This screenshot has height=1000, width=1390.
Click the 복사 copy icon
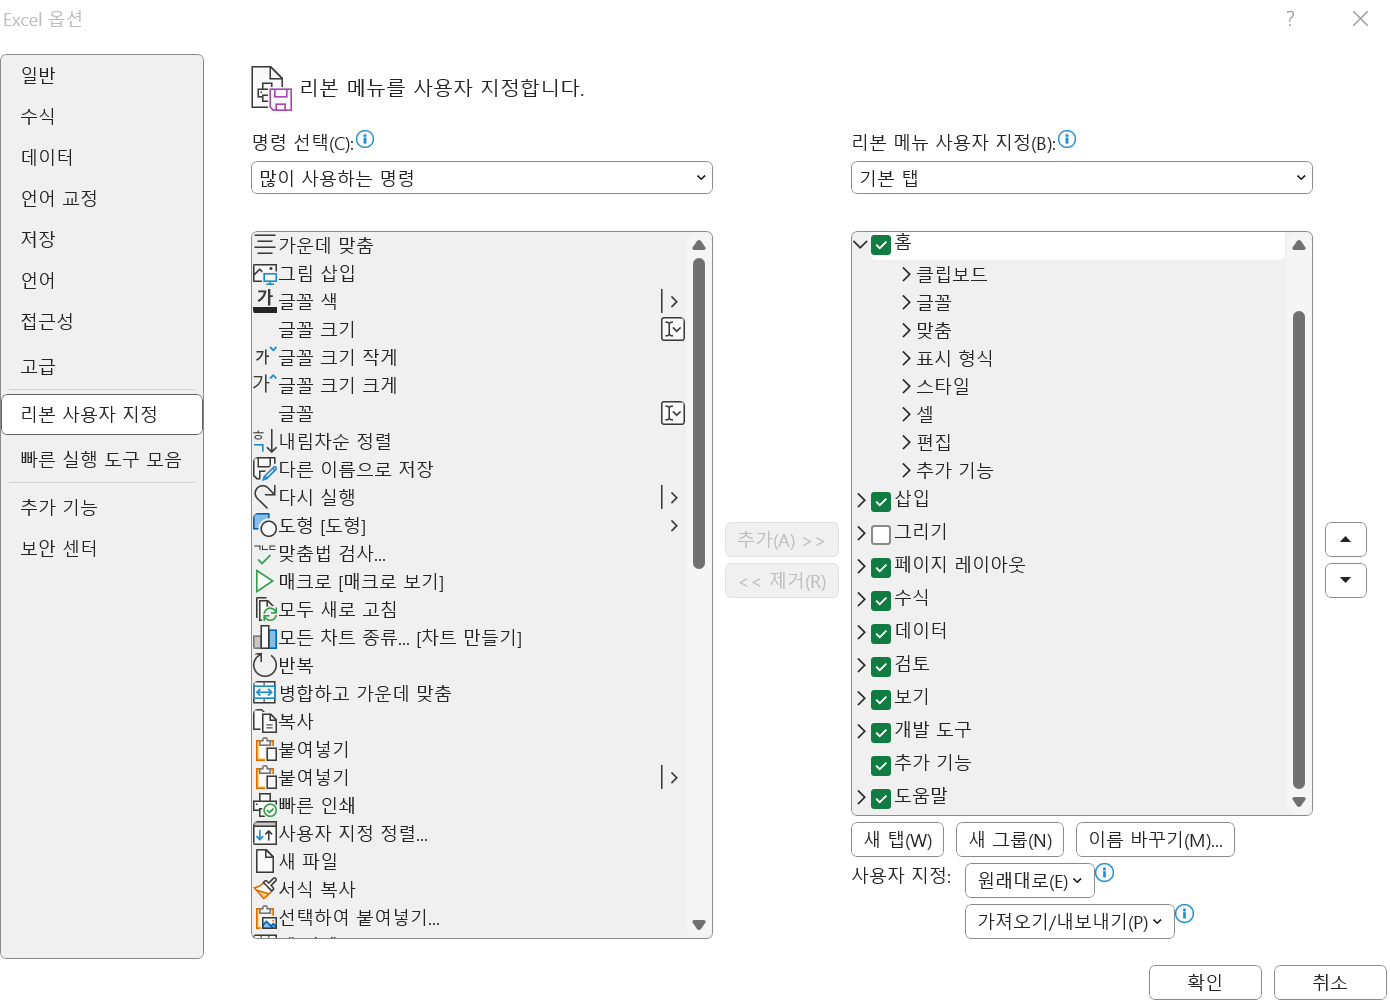point(265,720)
